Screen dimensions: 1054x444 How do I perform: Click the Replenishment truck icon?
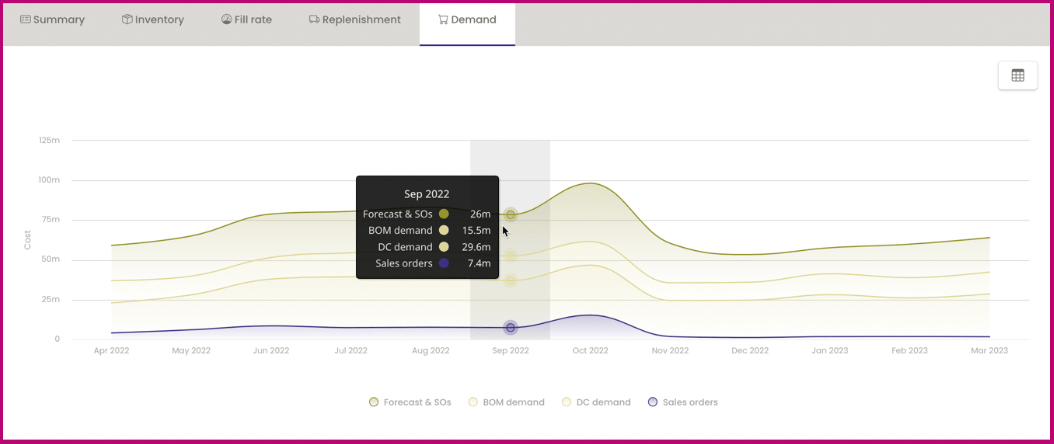click(314, 20)
